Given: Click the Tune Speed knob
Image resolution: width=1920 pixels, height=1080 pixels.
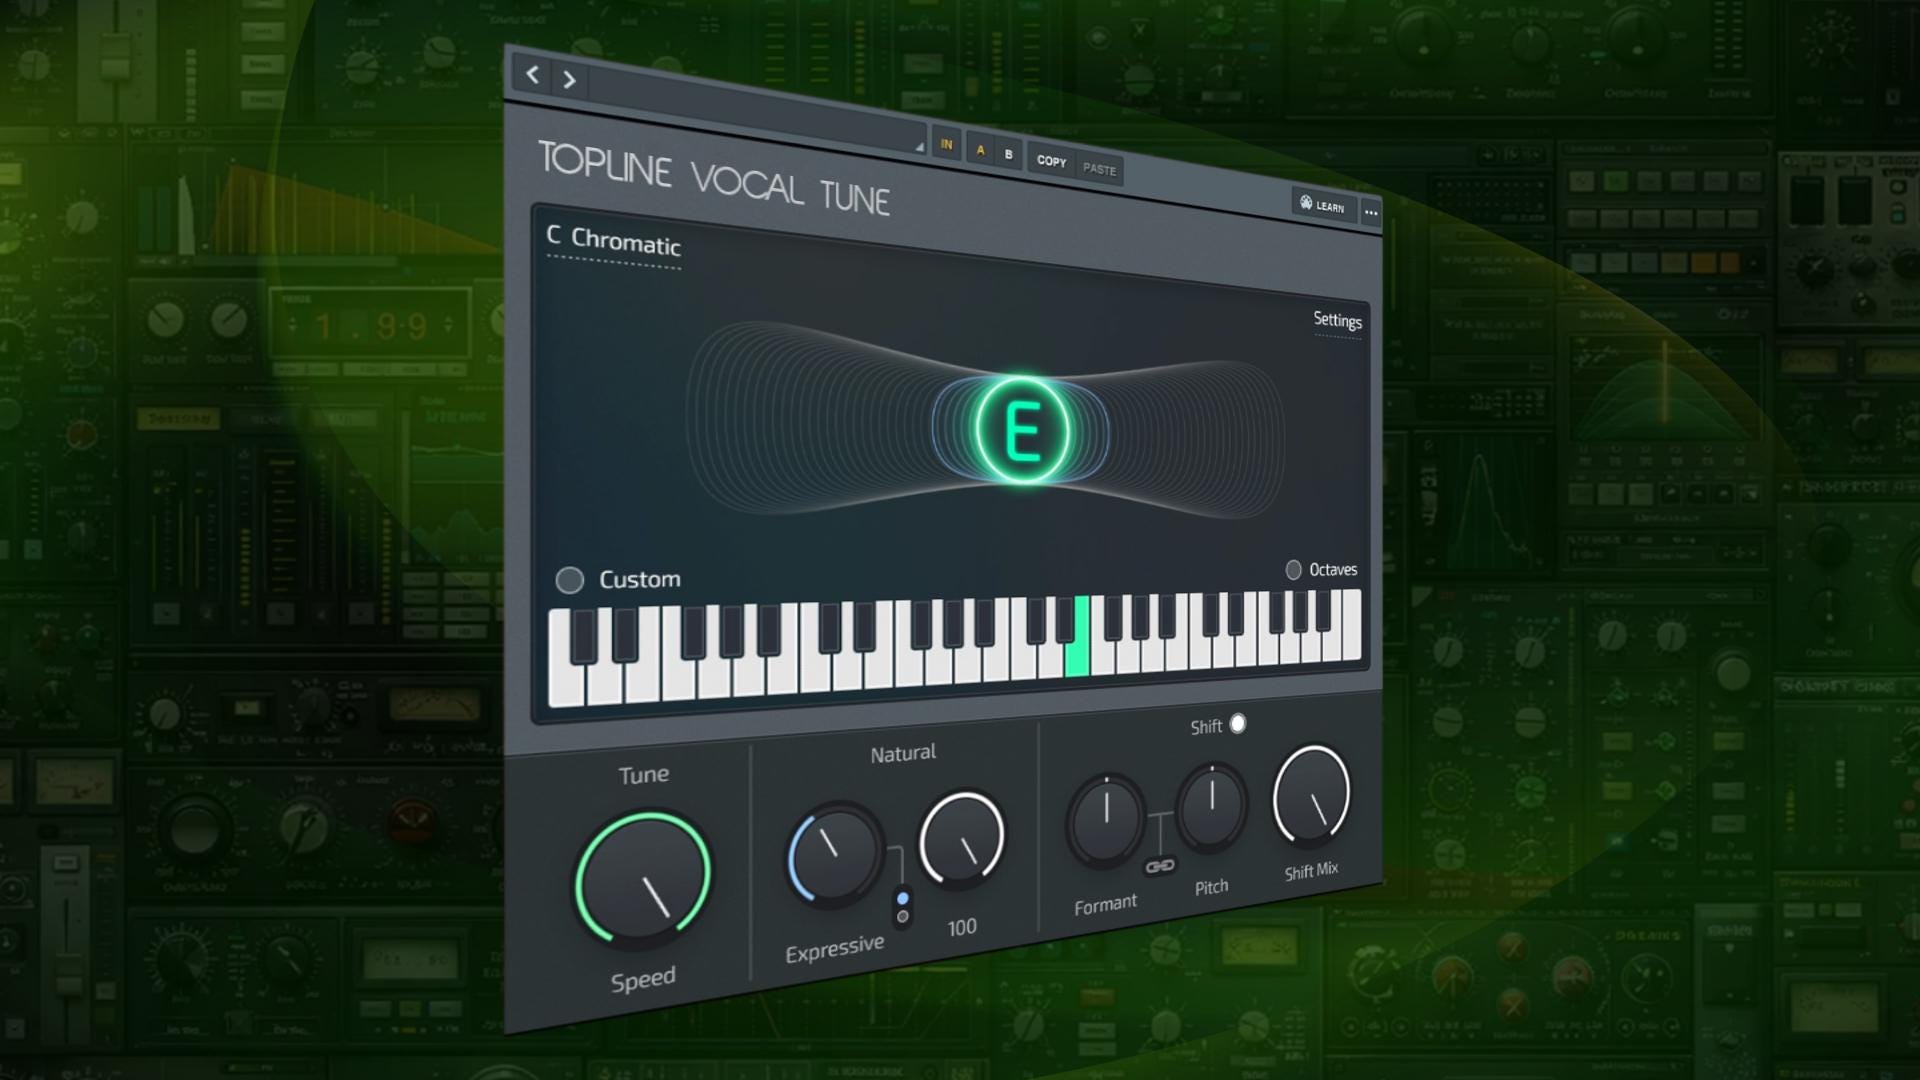Looking at the screenshot, I should [x=643, y=879].
